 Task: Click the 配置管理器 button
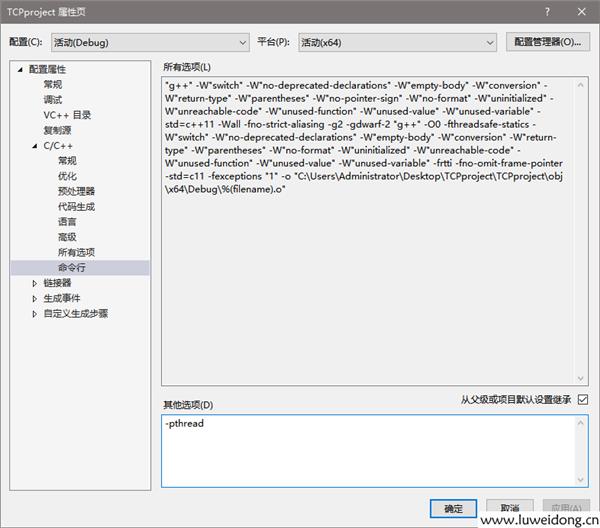[x=546, y=42]
